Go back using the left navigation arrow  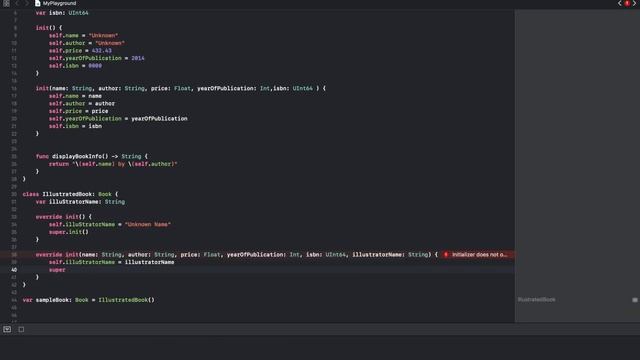[x=17, y=3]
